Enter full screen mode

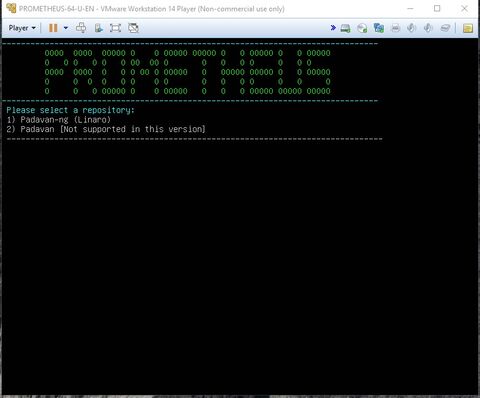coord(115,28)
